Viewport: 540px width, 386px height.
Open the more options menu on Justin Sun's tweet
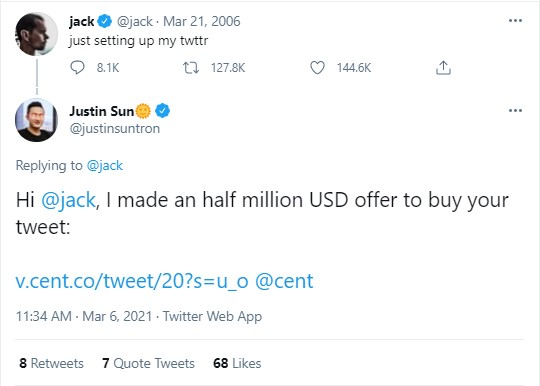pyautogui.click(x=515, y=111)
